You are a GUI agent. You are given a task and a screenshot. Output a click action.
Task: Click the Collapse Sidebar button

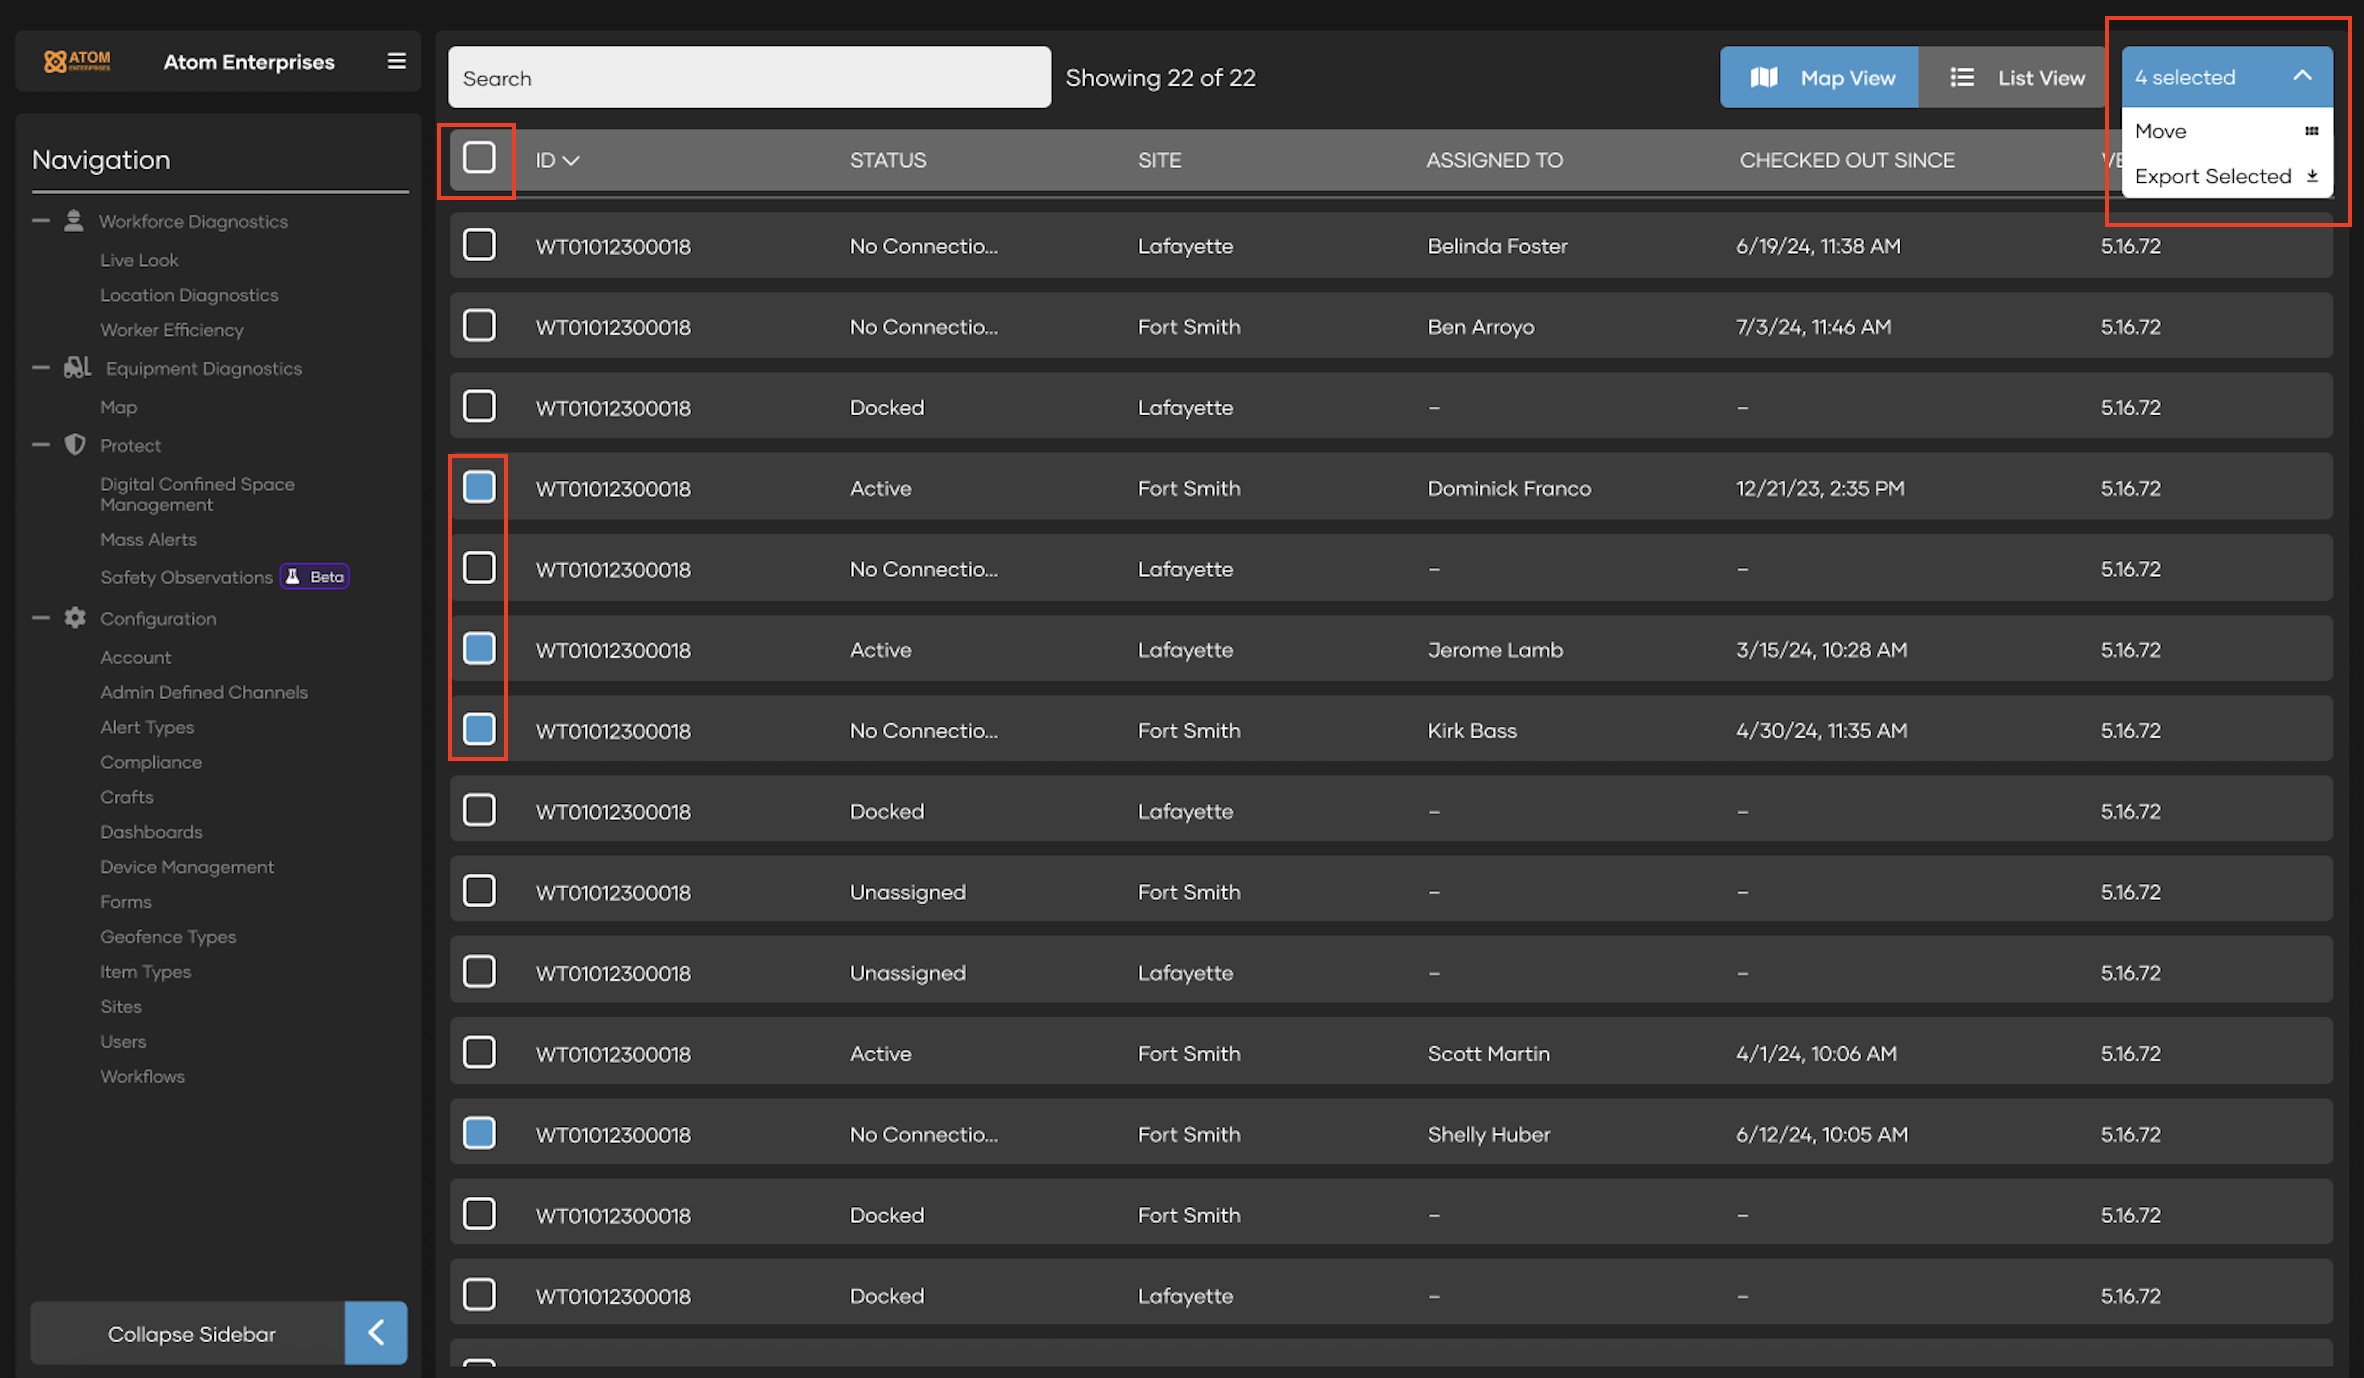click(219, 1333)
